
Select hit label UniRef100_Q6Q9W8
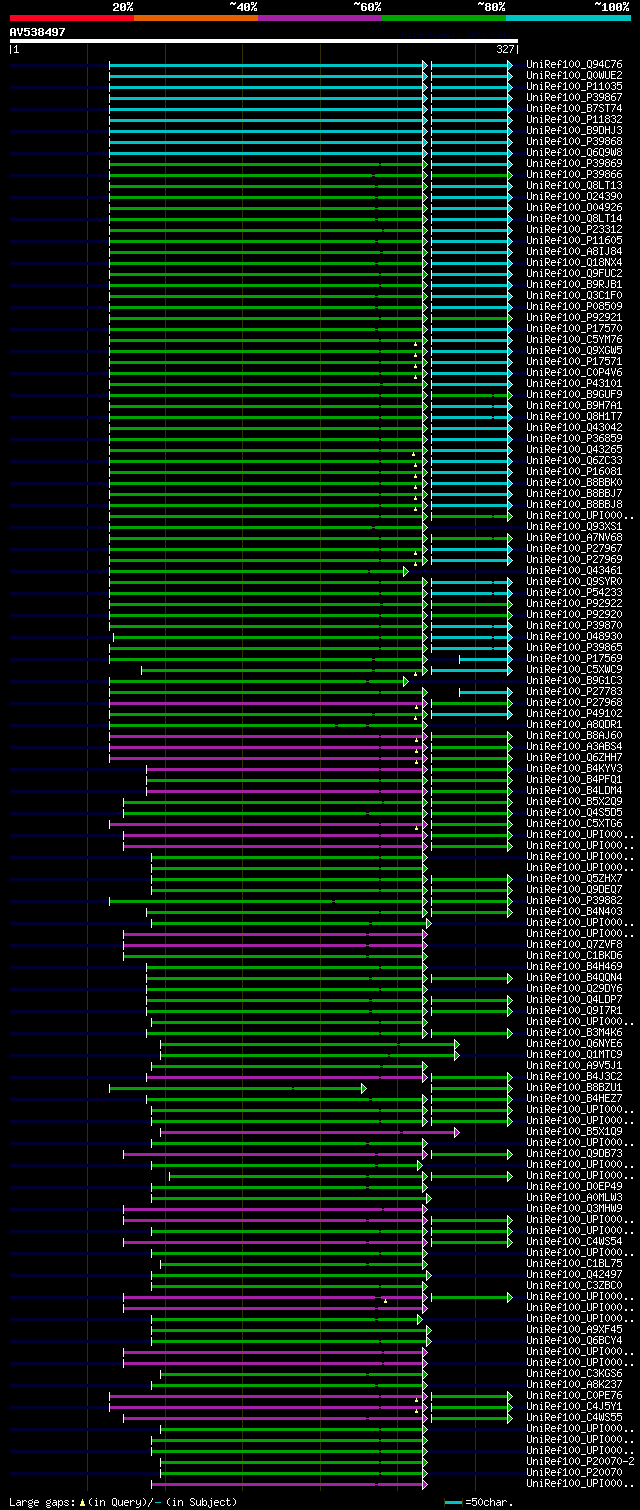(x=574, y=152)
